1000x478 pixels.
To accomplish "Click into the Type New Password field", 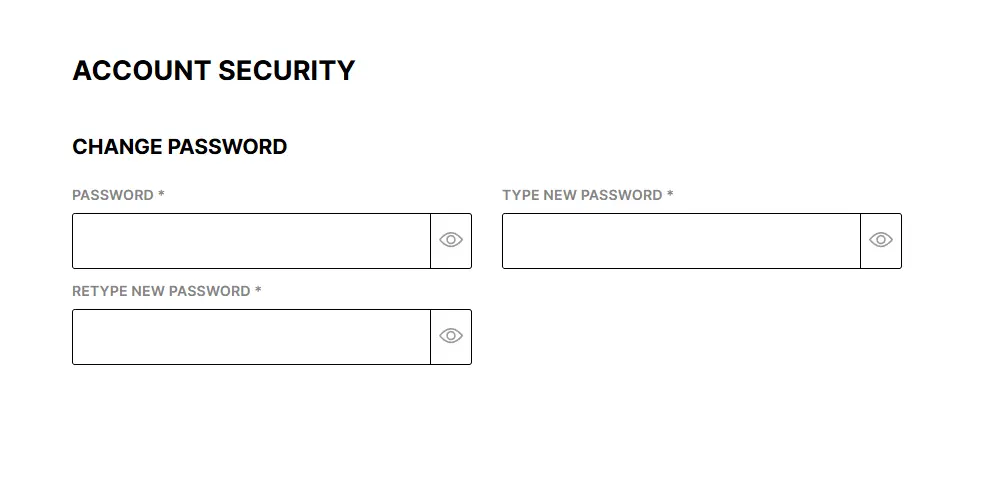I will click(681, 241).
